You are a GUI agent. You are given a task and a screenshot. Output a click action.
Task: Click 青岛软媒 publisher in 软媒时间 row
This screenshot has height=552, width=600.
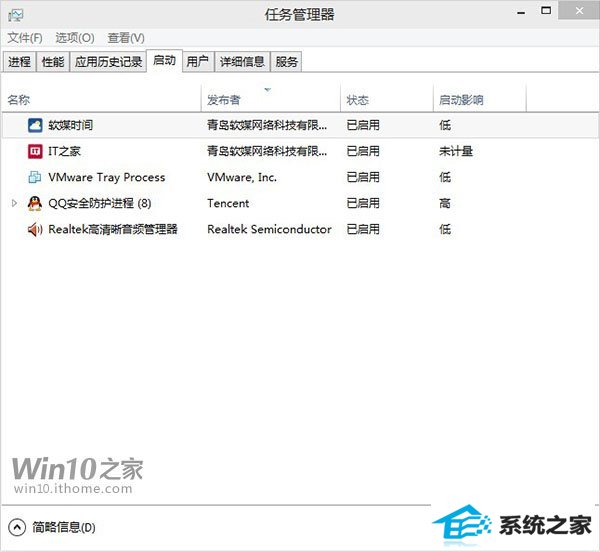pyautogui.click(x=267, y=125)
